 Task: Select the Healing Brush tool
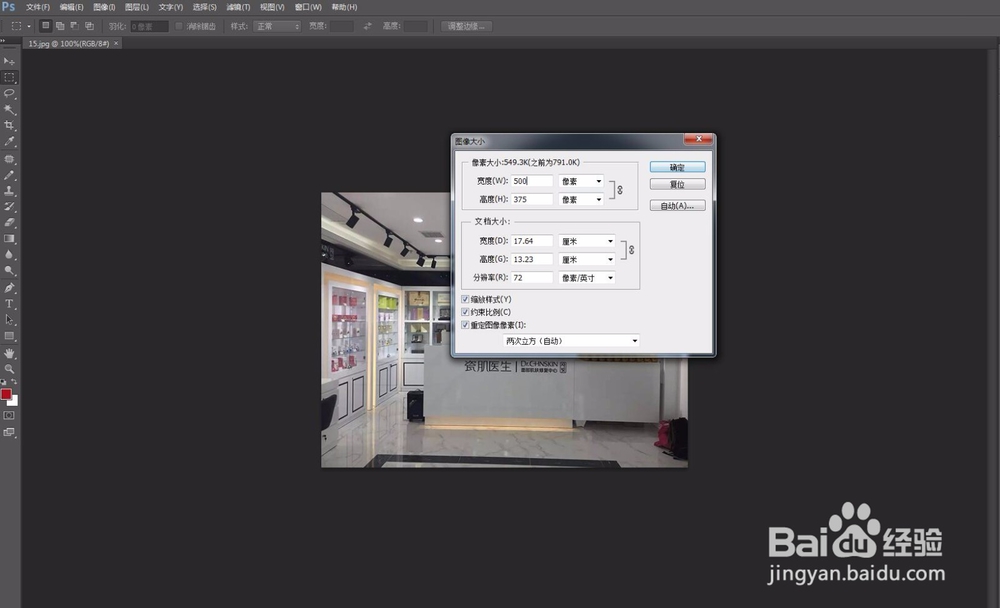pyautogui.click(x=9, y=159)
